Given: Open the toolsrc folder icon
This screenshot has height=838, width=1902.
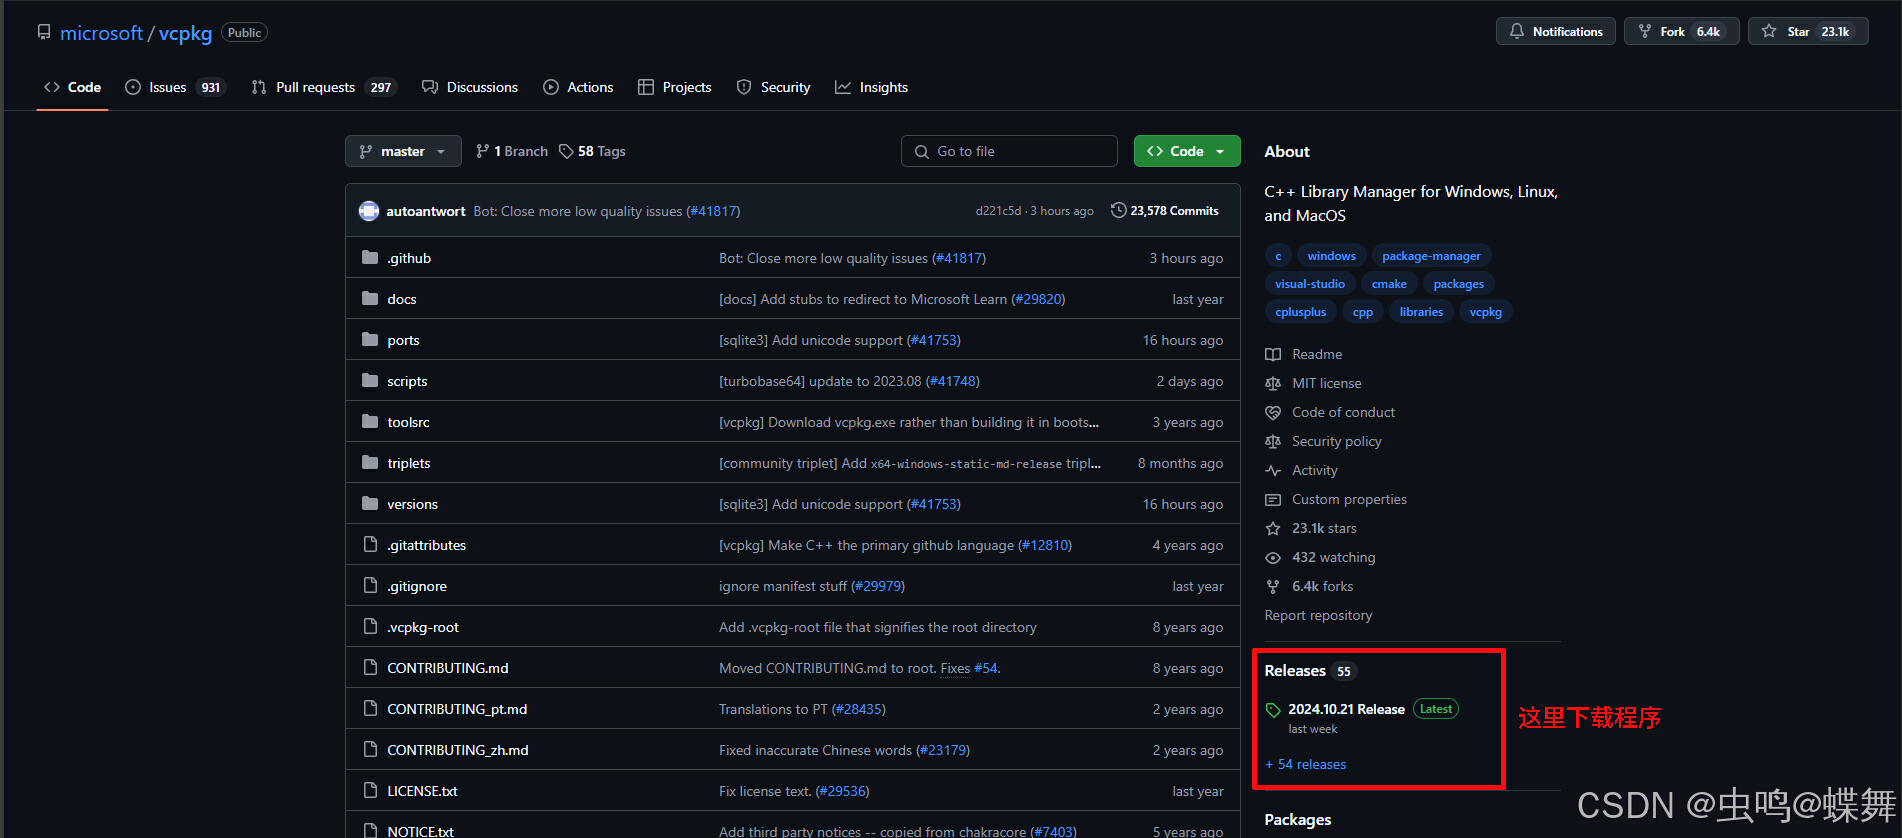Looking at the screenshot, I should [370, 422].
